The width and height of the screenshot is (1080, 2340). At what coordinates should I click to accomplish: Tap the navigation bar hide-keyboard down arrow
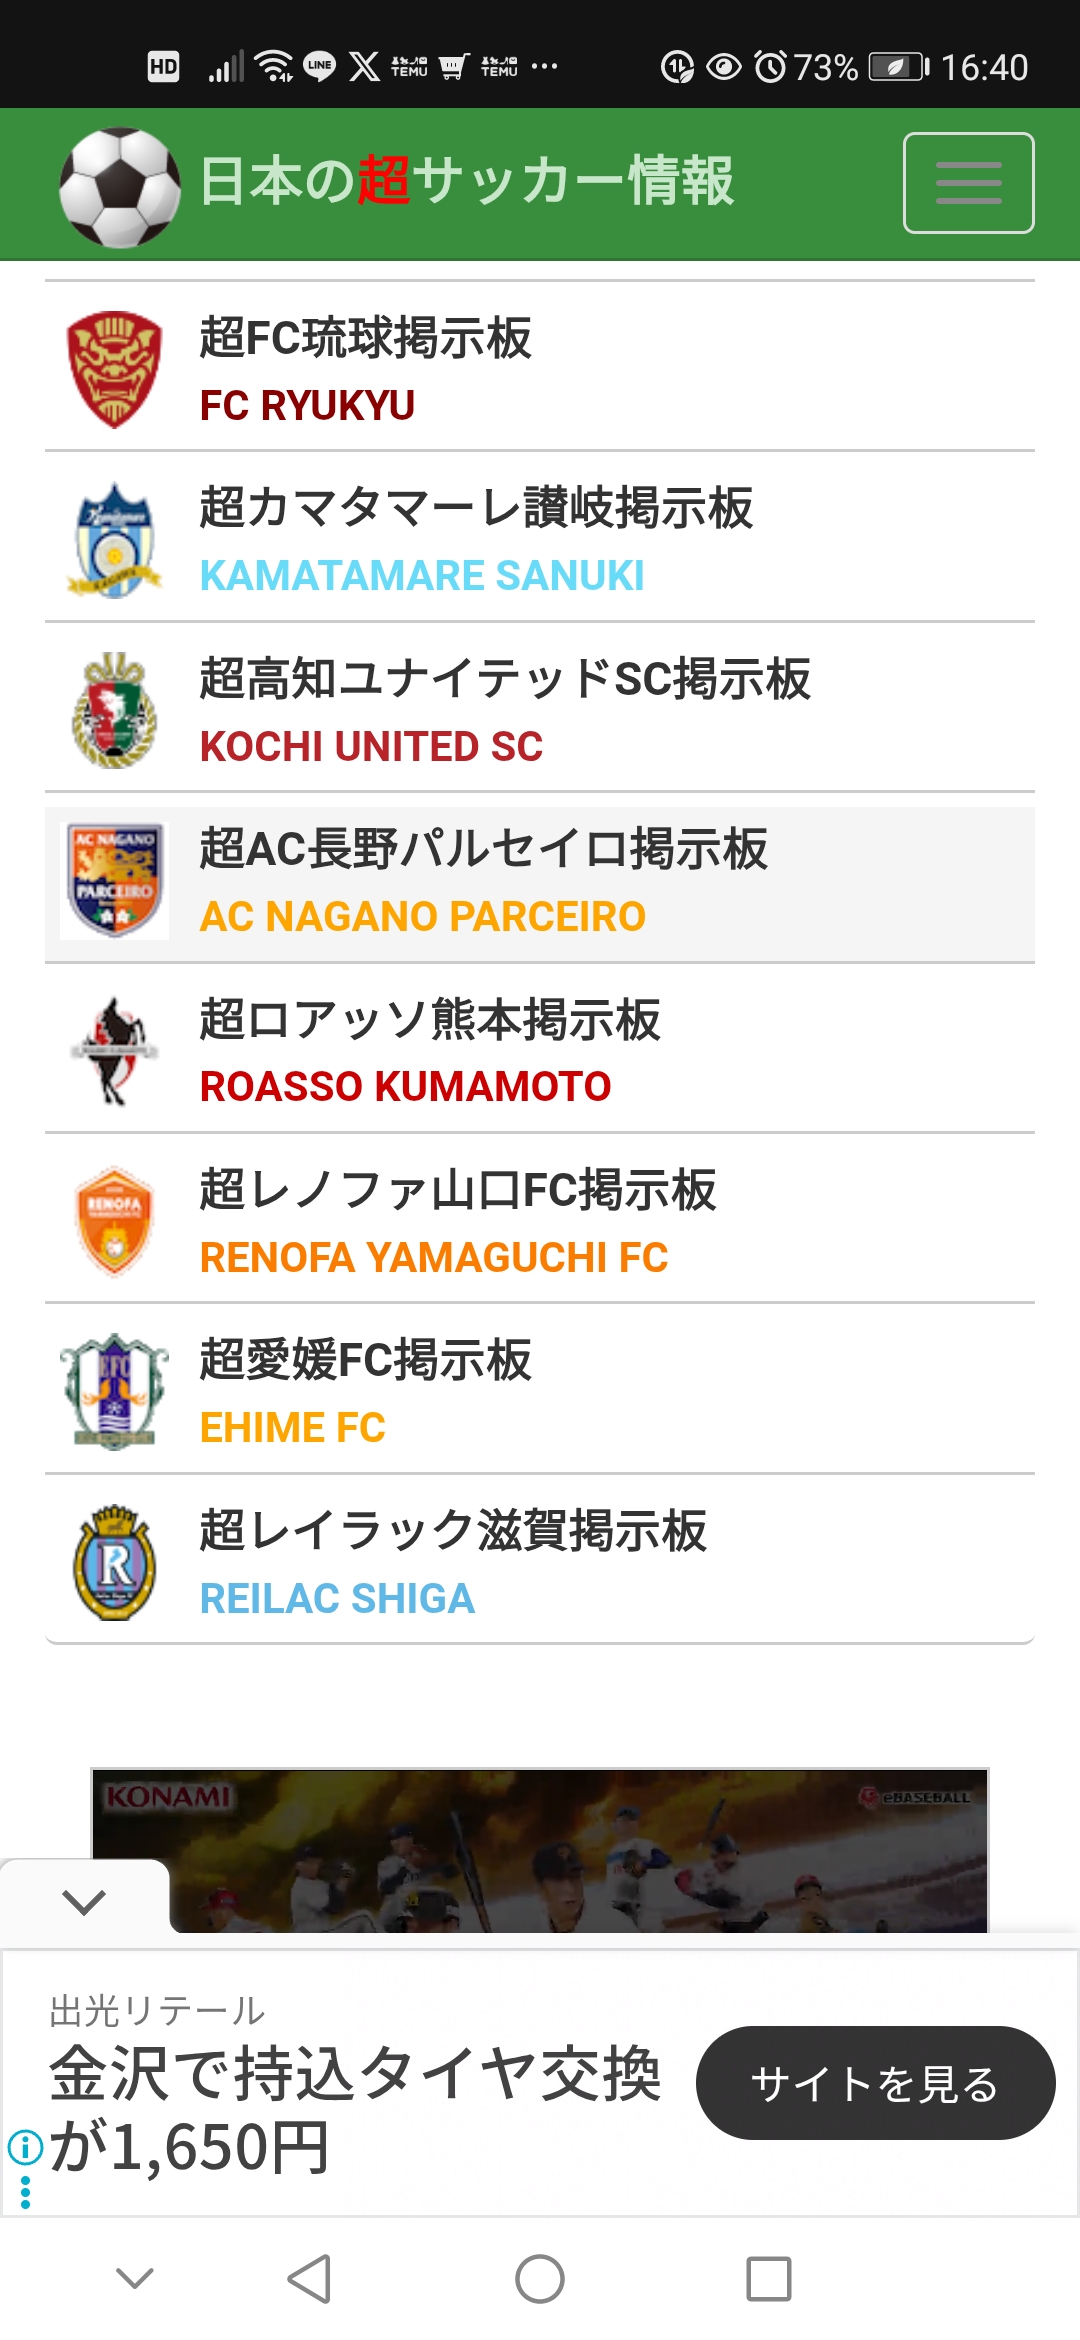135,2279
